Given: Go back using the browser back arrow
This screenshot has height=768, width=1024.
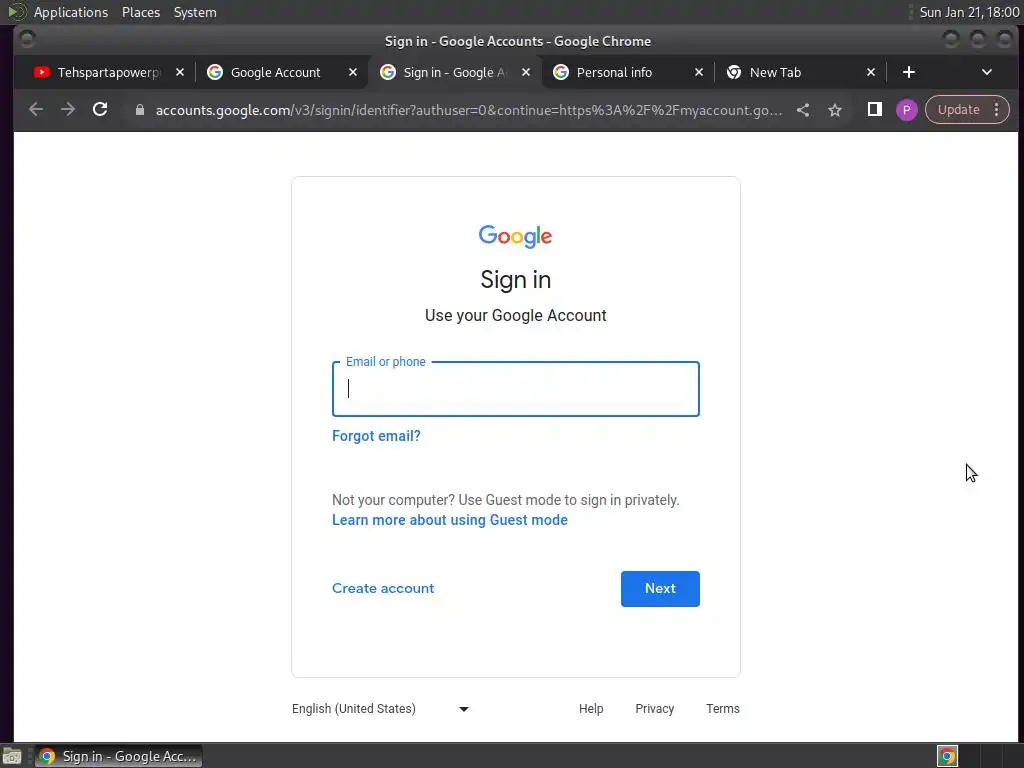Looking at the screenshot, I should (36, 110).
